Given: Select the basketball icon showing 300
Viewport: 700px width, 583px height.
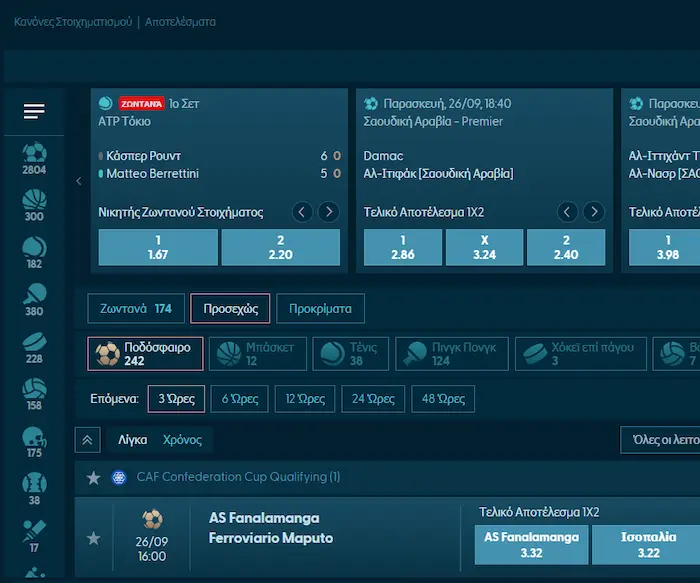Looking at the screenshot, I should coord(34,205).
